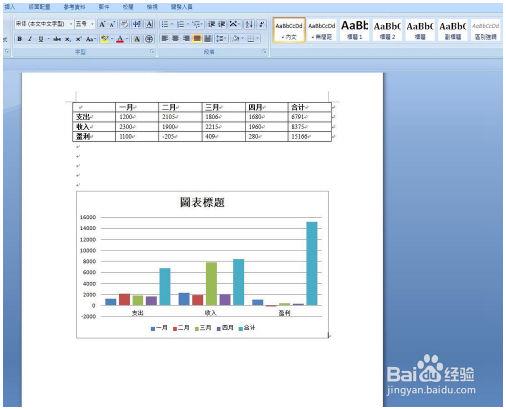Open the 插入 ribbon tab
Screen dimensions: 506x410
10,7
